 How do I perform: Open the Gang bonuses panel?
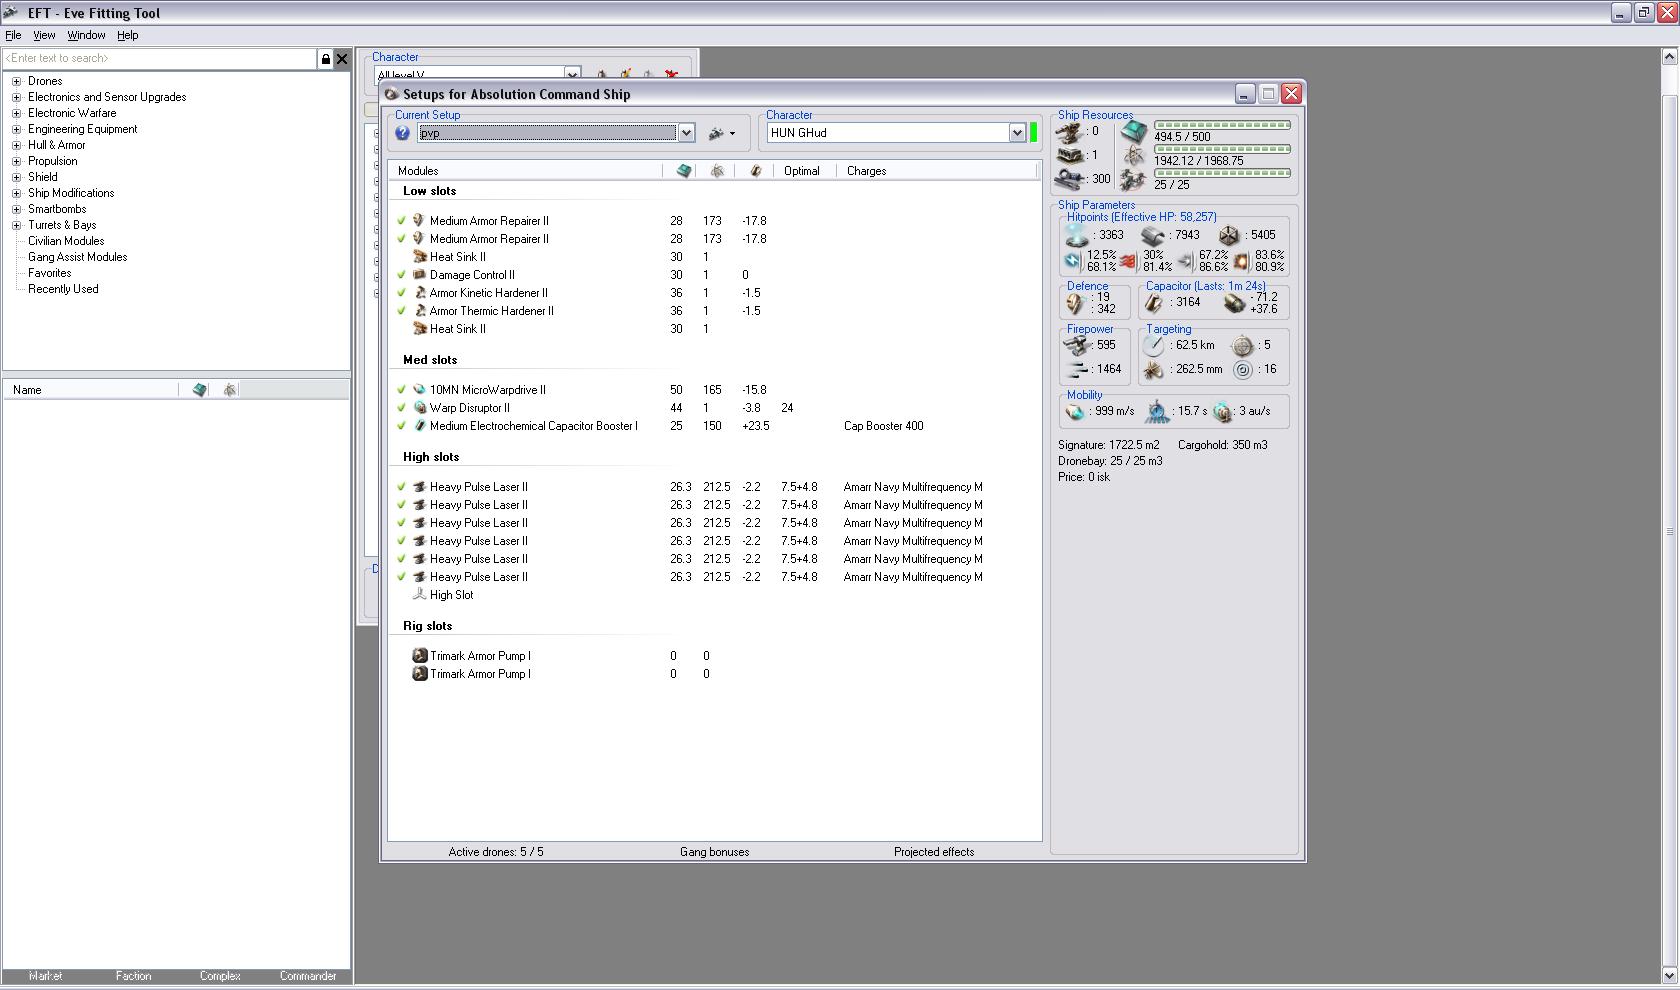pyautogui.click(x=714, y=852)
